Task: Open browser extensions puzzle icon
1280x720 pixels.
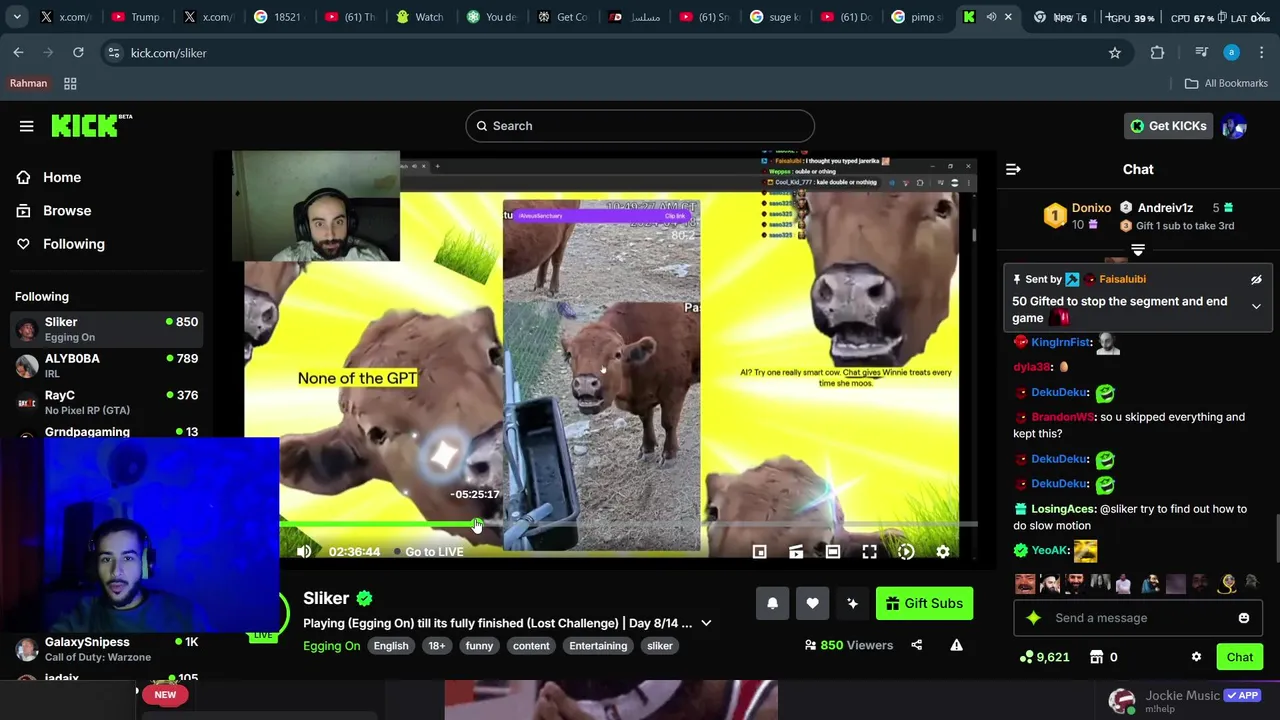Action: 1157,53
